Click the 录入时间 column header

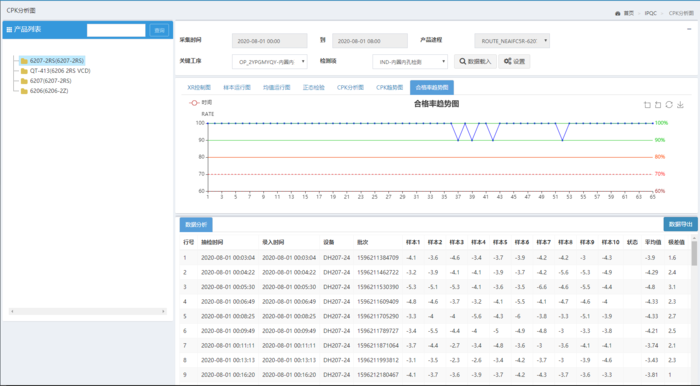click(x=273, y=242)
